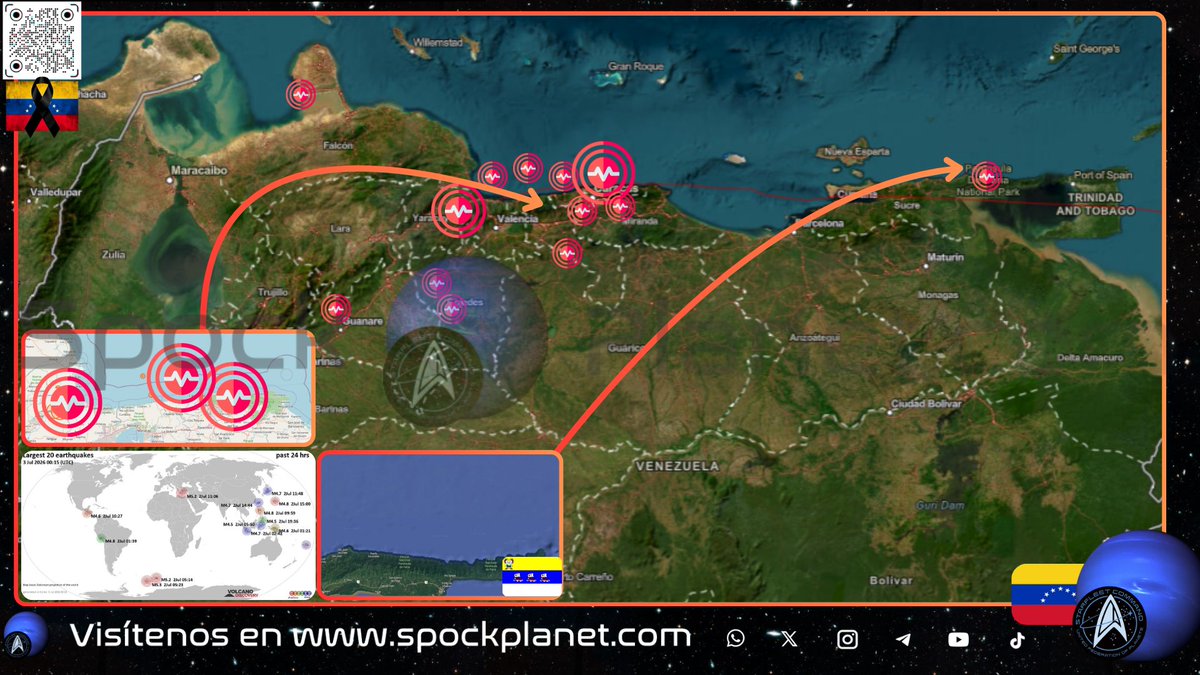The image size is (1200, 675).
Task: Click the Maturín city label
Action: 944,258
